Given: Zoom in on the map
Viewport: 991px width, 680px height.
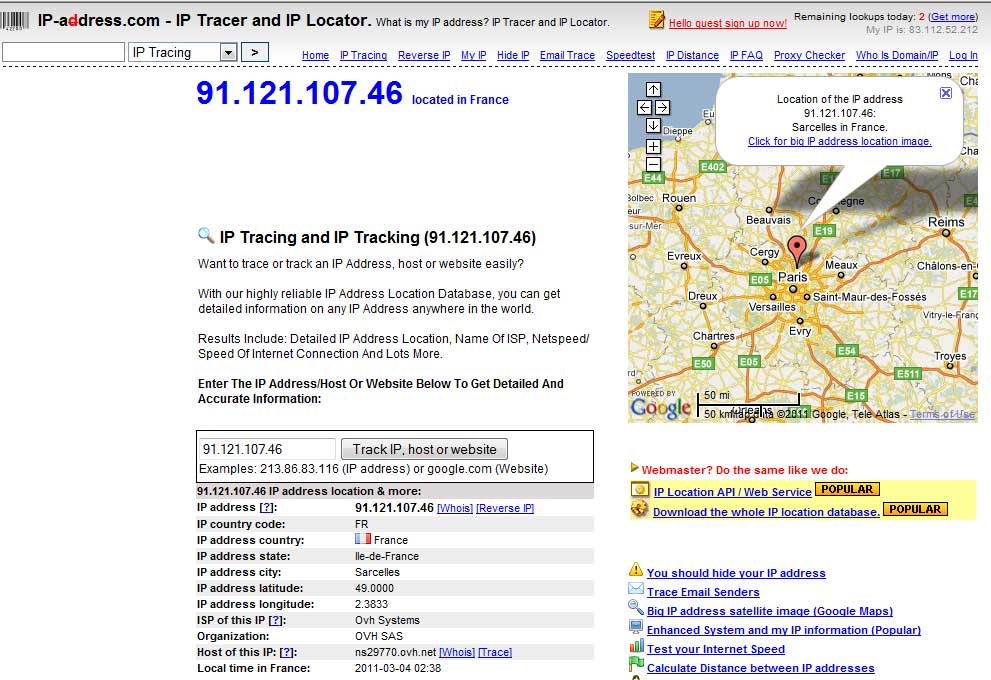Looking at the screenshot, I should [x=653, y=146].
